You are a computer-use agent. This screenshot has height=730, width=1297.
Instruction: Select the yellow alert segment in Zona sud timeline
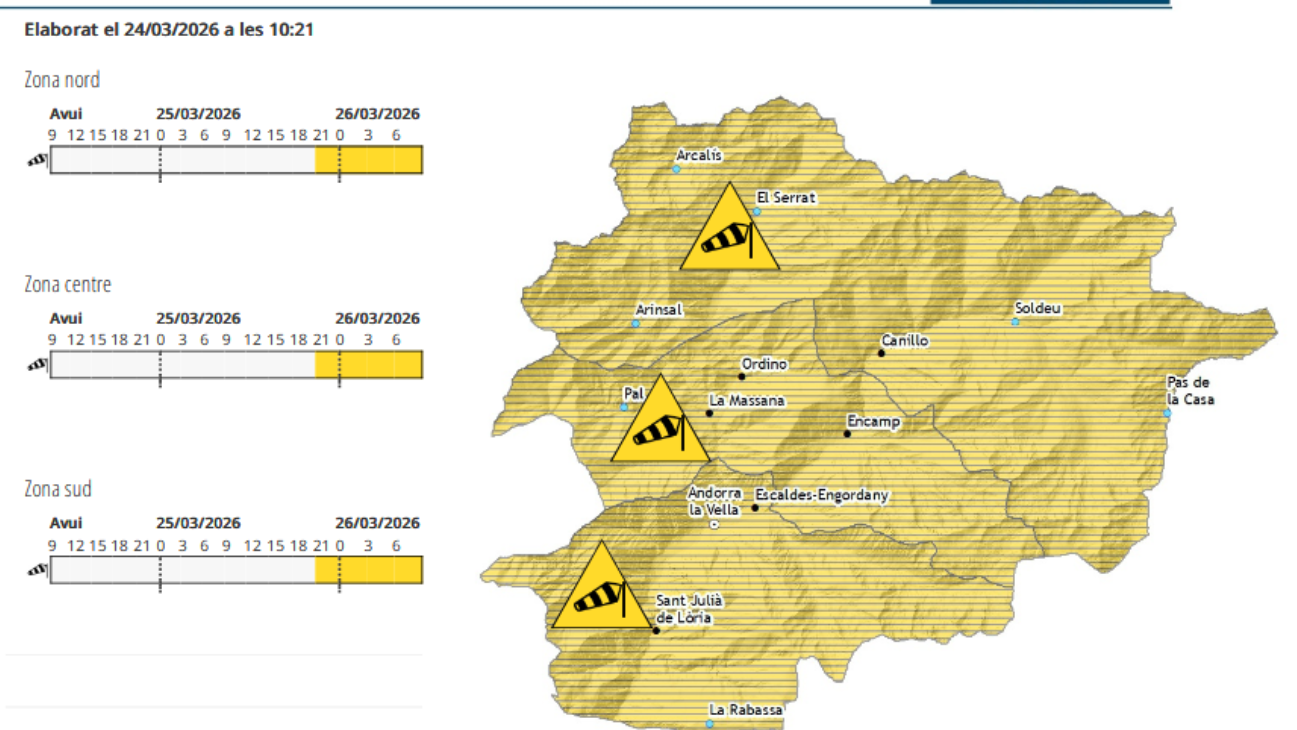tap(368, 570)
